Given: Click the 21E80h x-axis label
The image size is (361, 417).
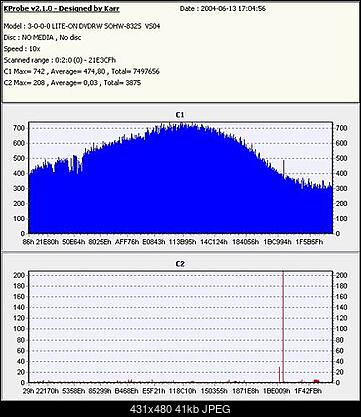Looking at the screenshot, I should [x=48, y=242].
